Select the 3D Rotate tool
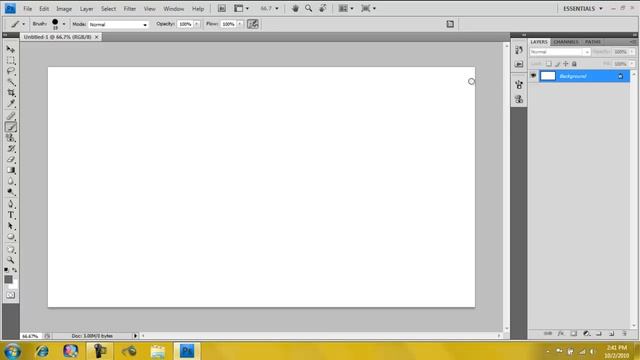The image size is (640, 360). point(11,249)
